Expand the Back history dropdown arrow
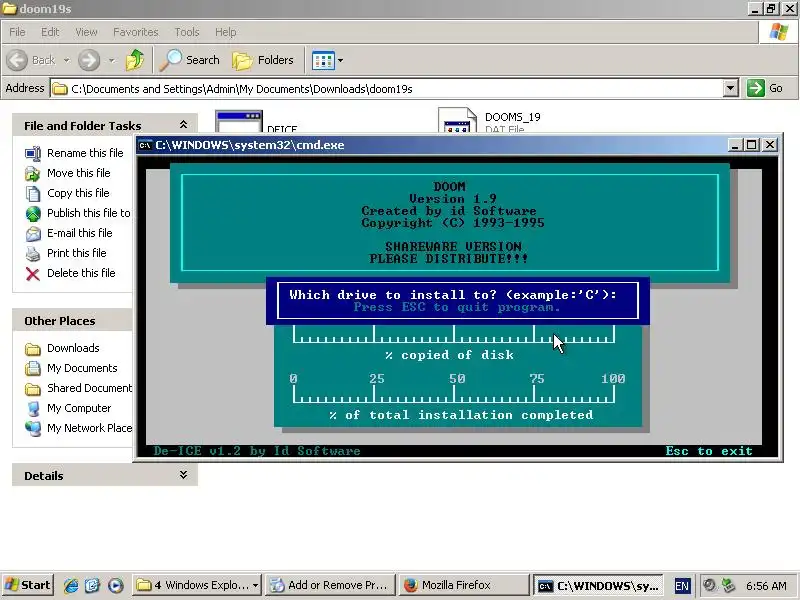The width and height of the screenshot is (800, 600). pyautogui.click(x=66, y=60)
